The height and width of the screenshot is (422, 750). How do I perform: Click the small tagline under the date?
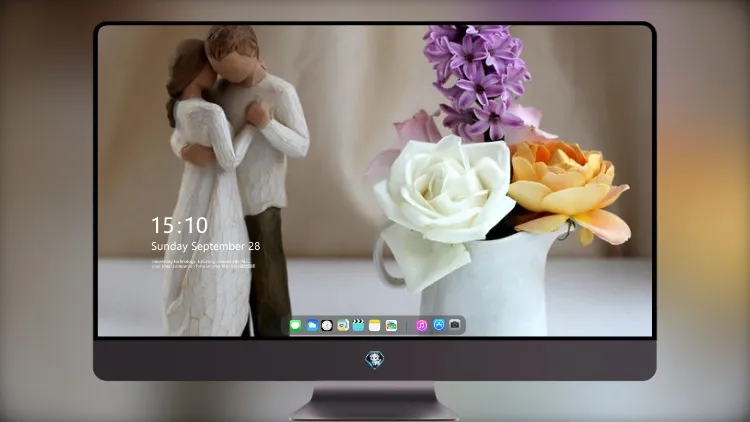[204, 264]
